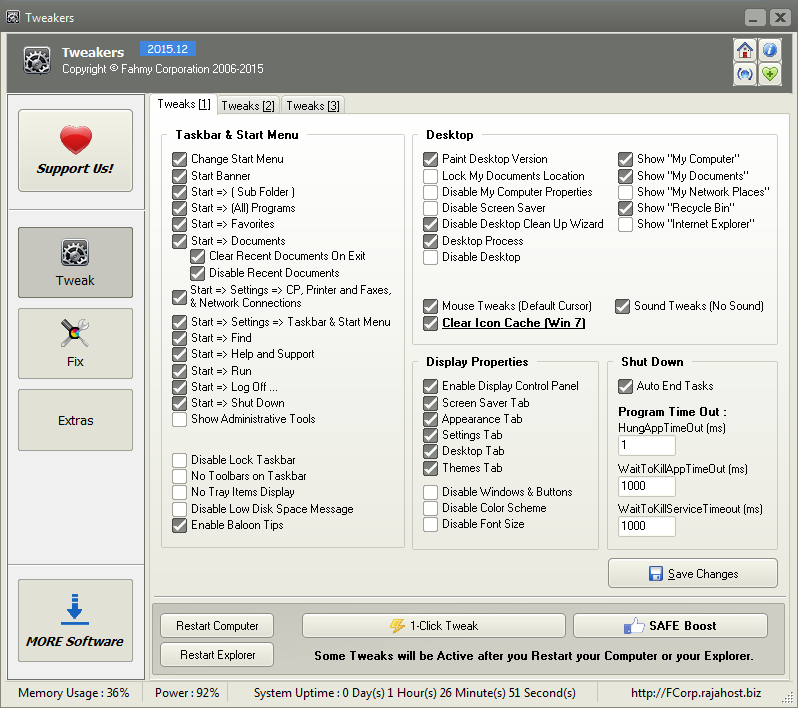Click the Restart Computer button
The width and height of the screenshot is (798, 708).
coord(217,626)
